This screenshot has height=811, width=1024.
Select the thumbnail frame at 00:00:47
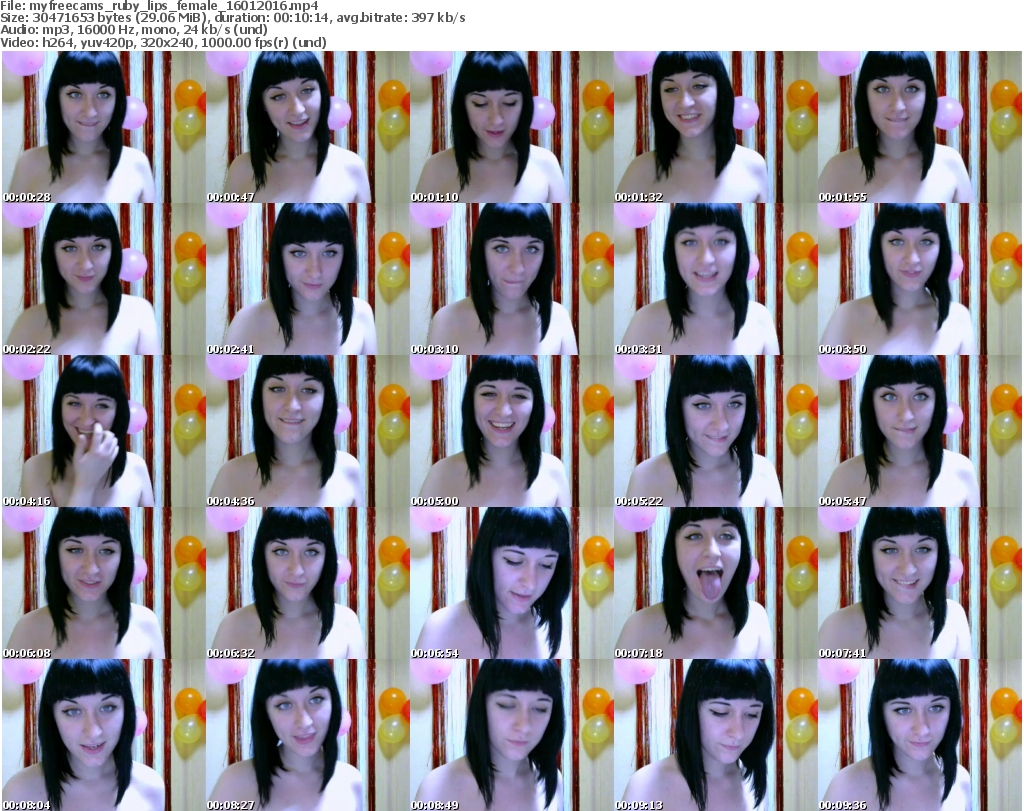pos(308,127)
